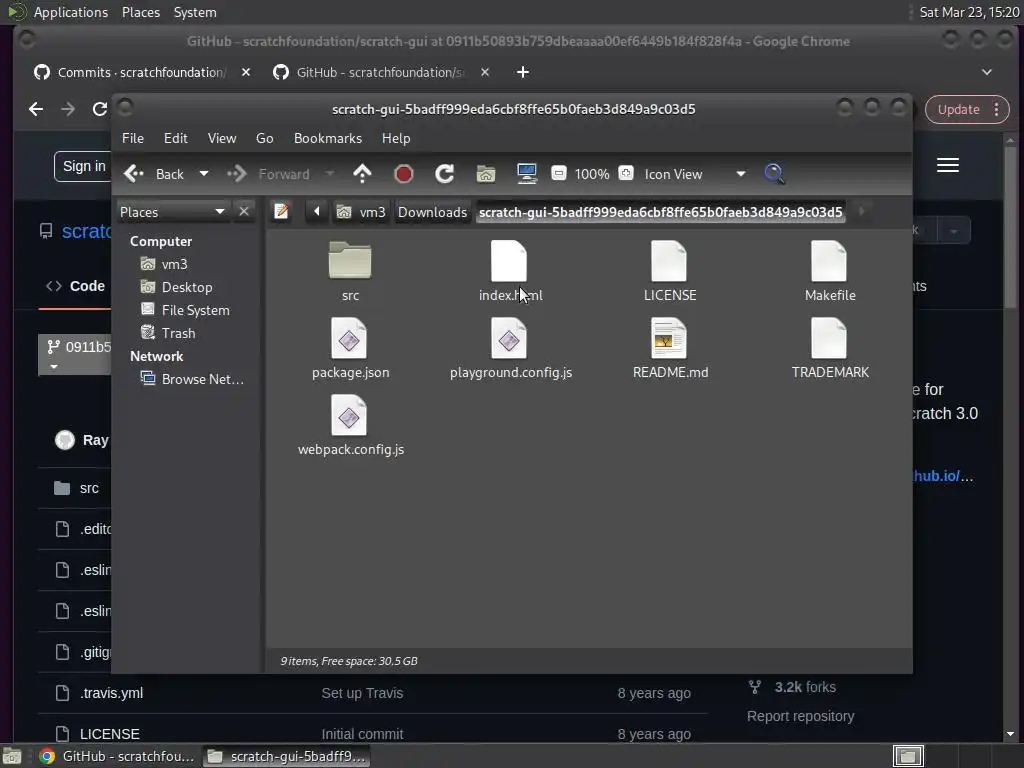Zoom in with the plus icon
Image resolution: width=1024 pixels, height=768 pixels.
click(x=626, y=173)
